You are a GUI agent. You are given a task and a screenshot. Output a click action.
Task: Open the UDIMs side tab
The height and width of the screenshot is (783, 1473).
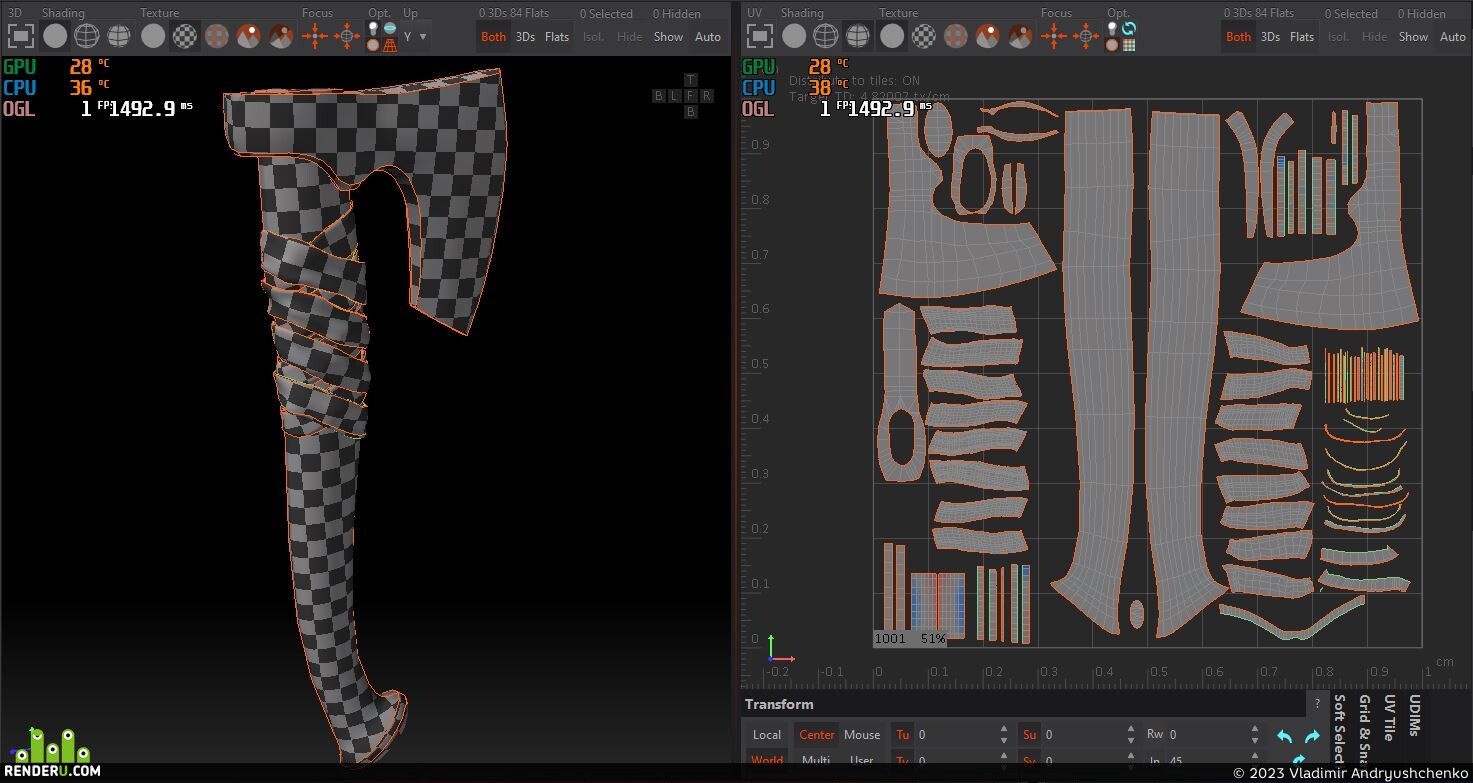tap(1415, 718)
